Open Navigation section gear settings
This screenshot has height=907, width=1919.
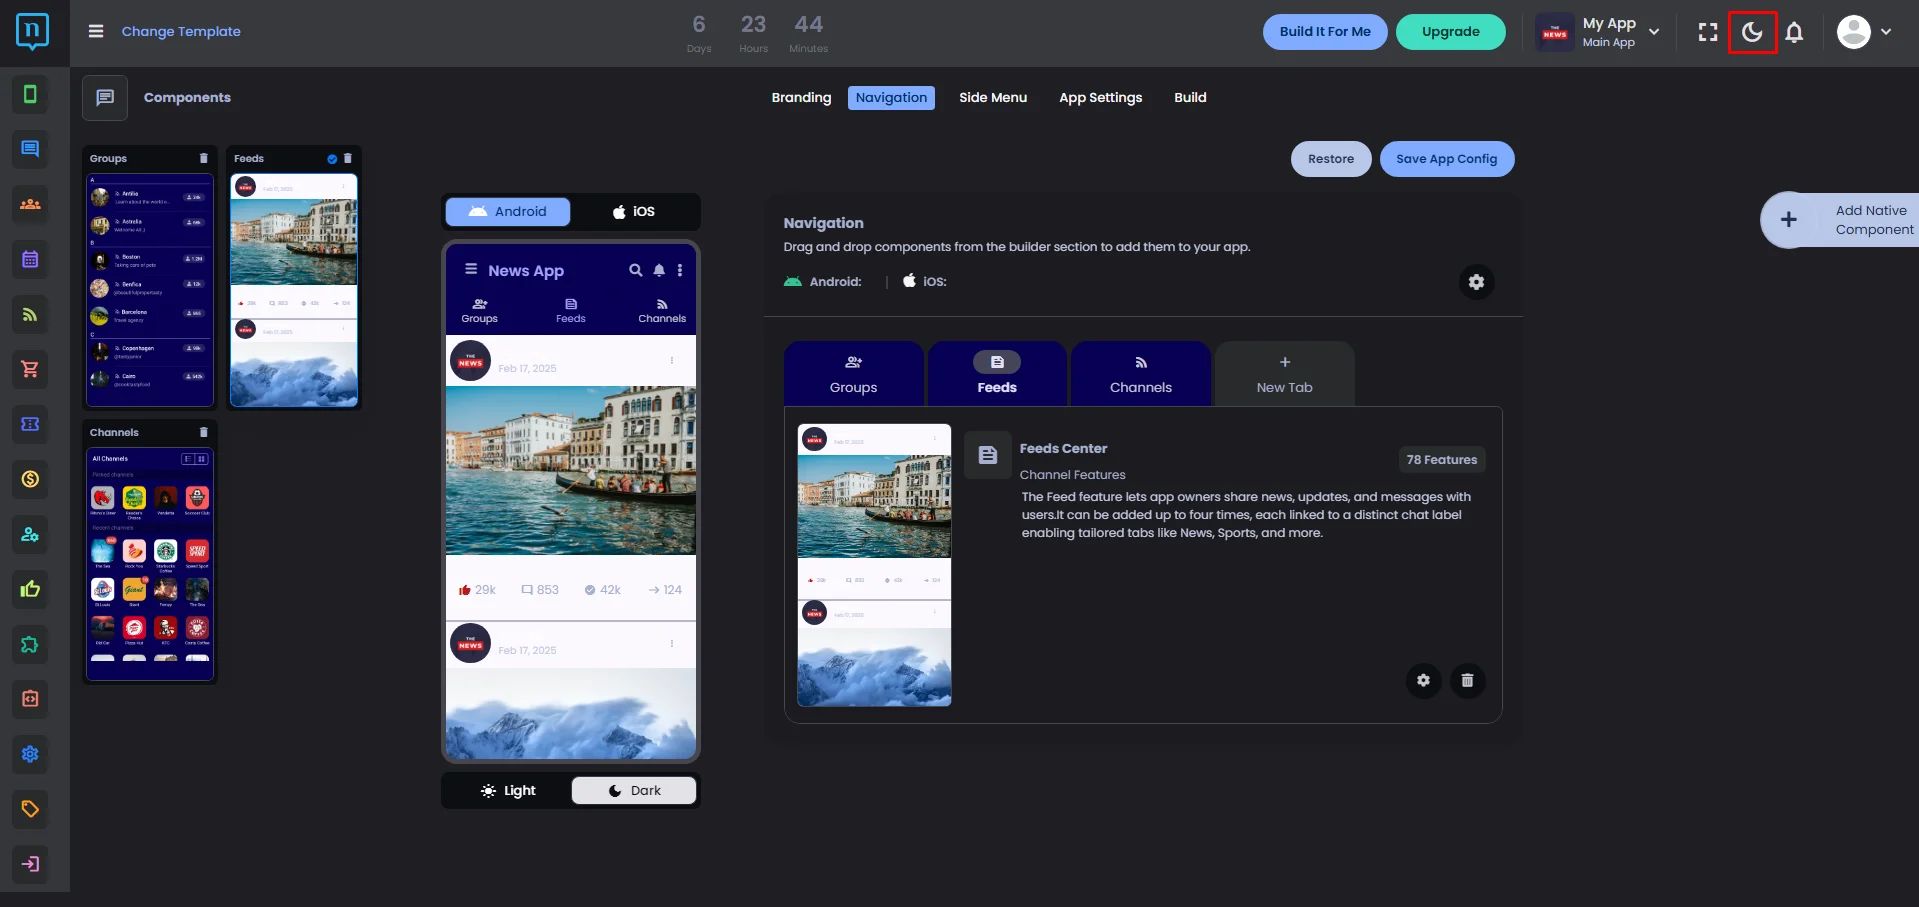point(1476,282)
